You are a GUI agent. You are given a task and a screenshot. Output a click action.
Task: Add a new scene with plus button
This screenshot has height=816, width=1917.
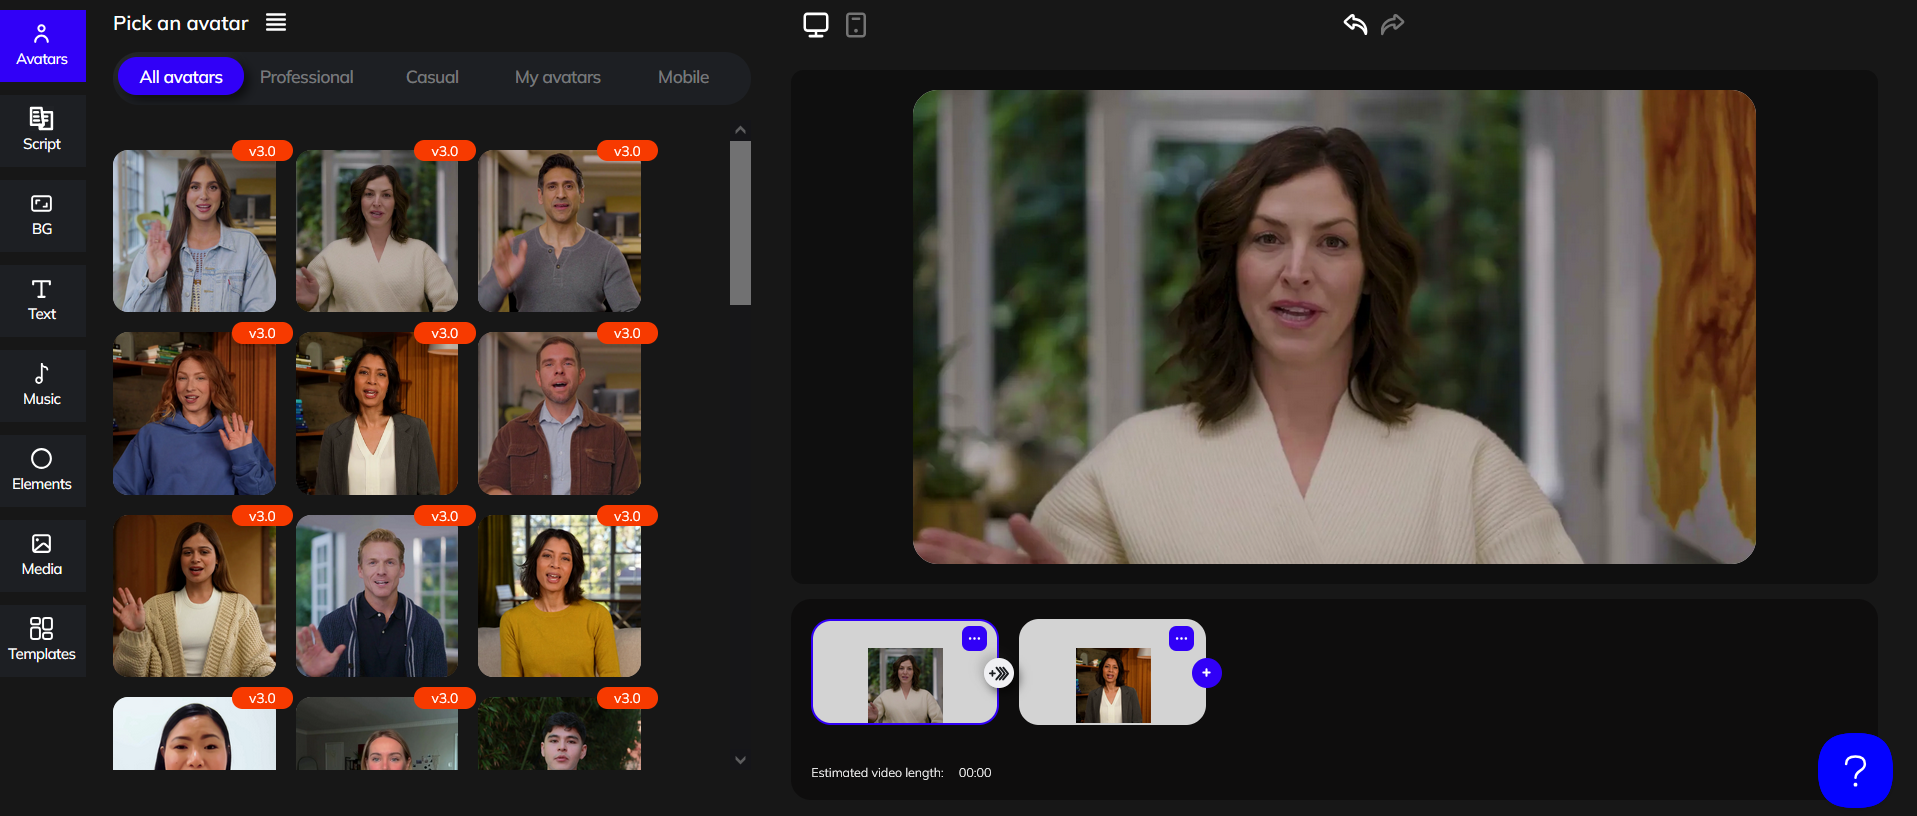(x=1207, y=673)
